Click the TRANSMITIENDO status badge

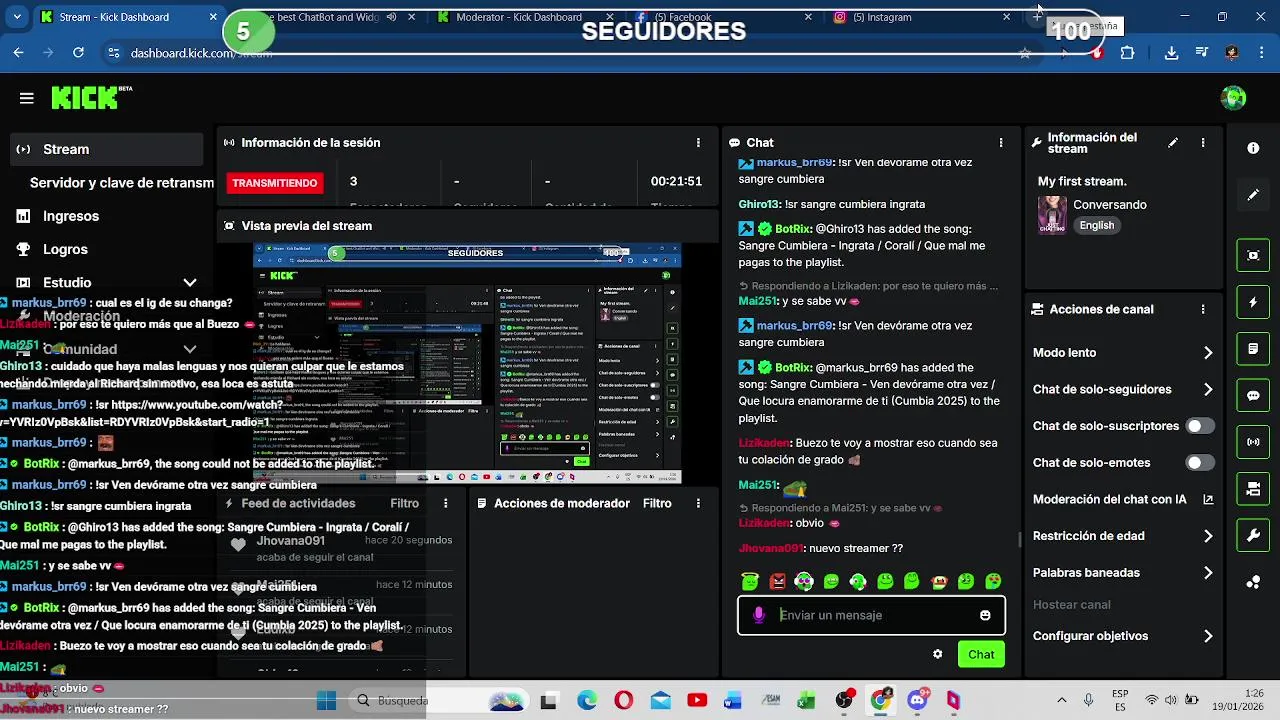[275, 183]
